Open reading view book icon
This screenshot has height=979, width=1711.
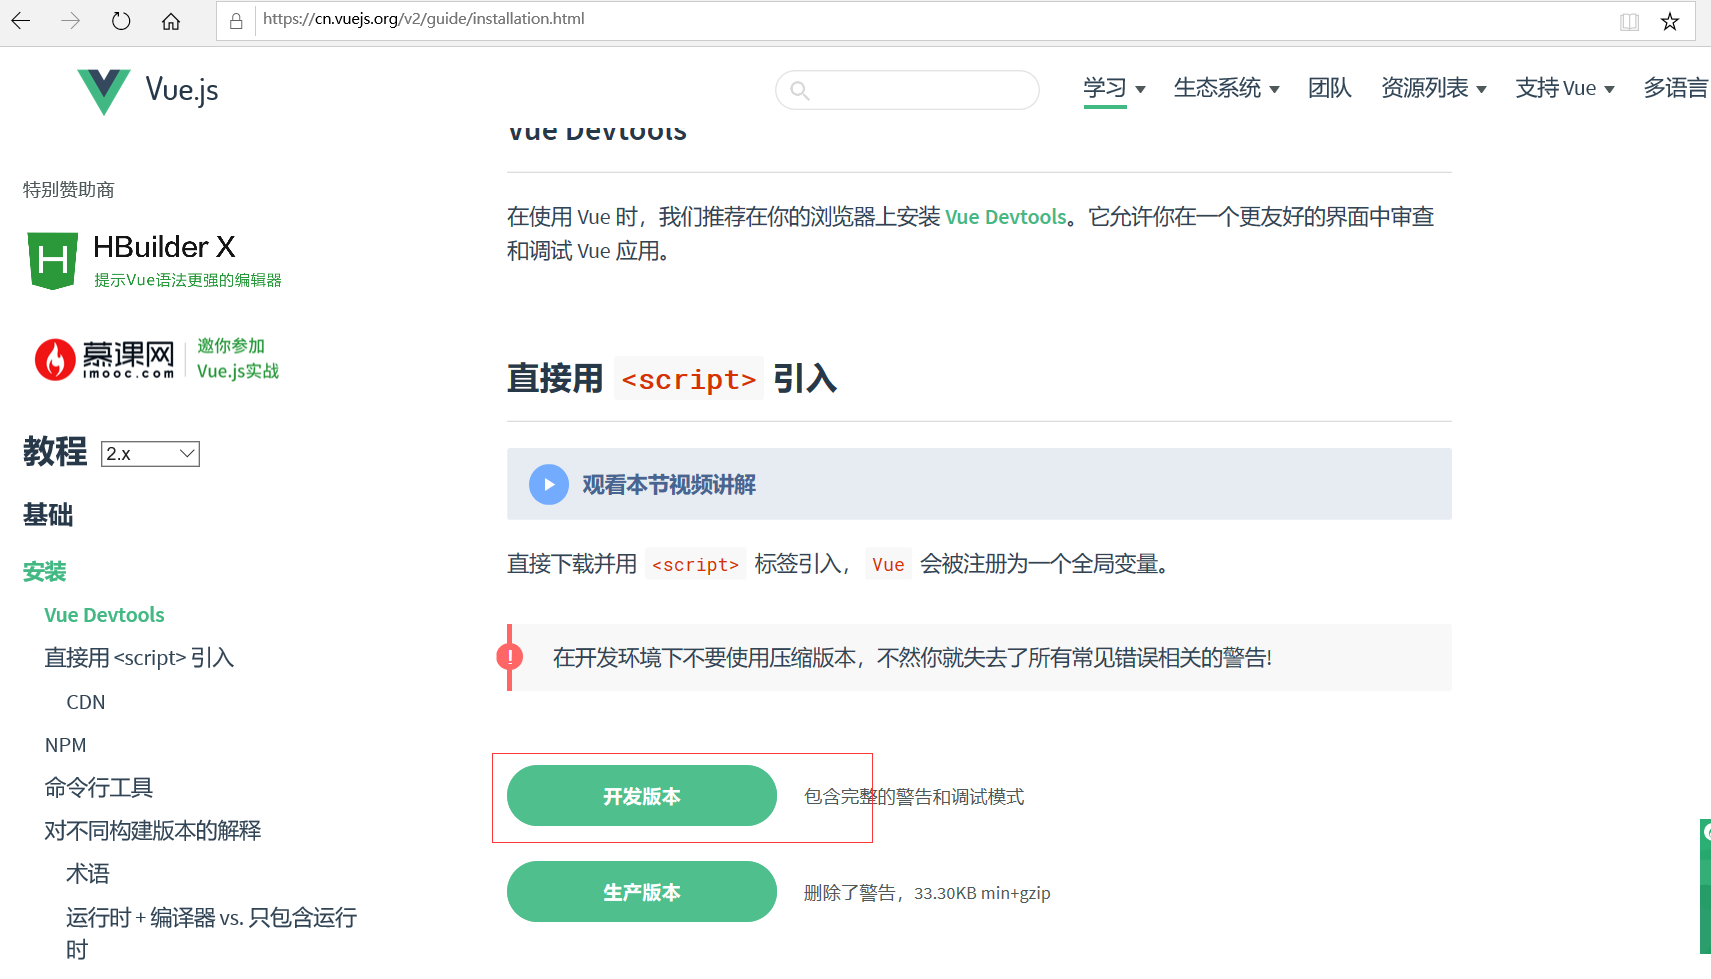tap(1629, 21)
